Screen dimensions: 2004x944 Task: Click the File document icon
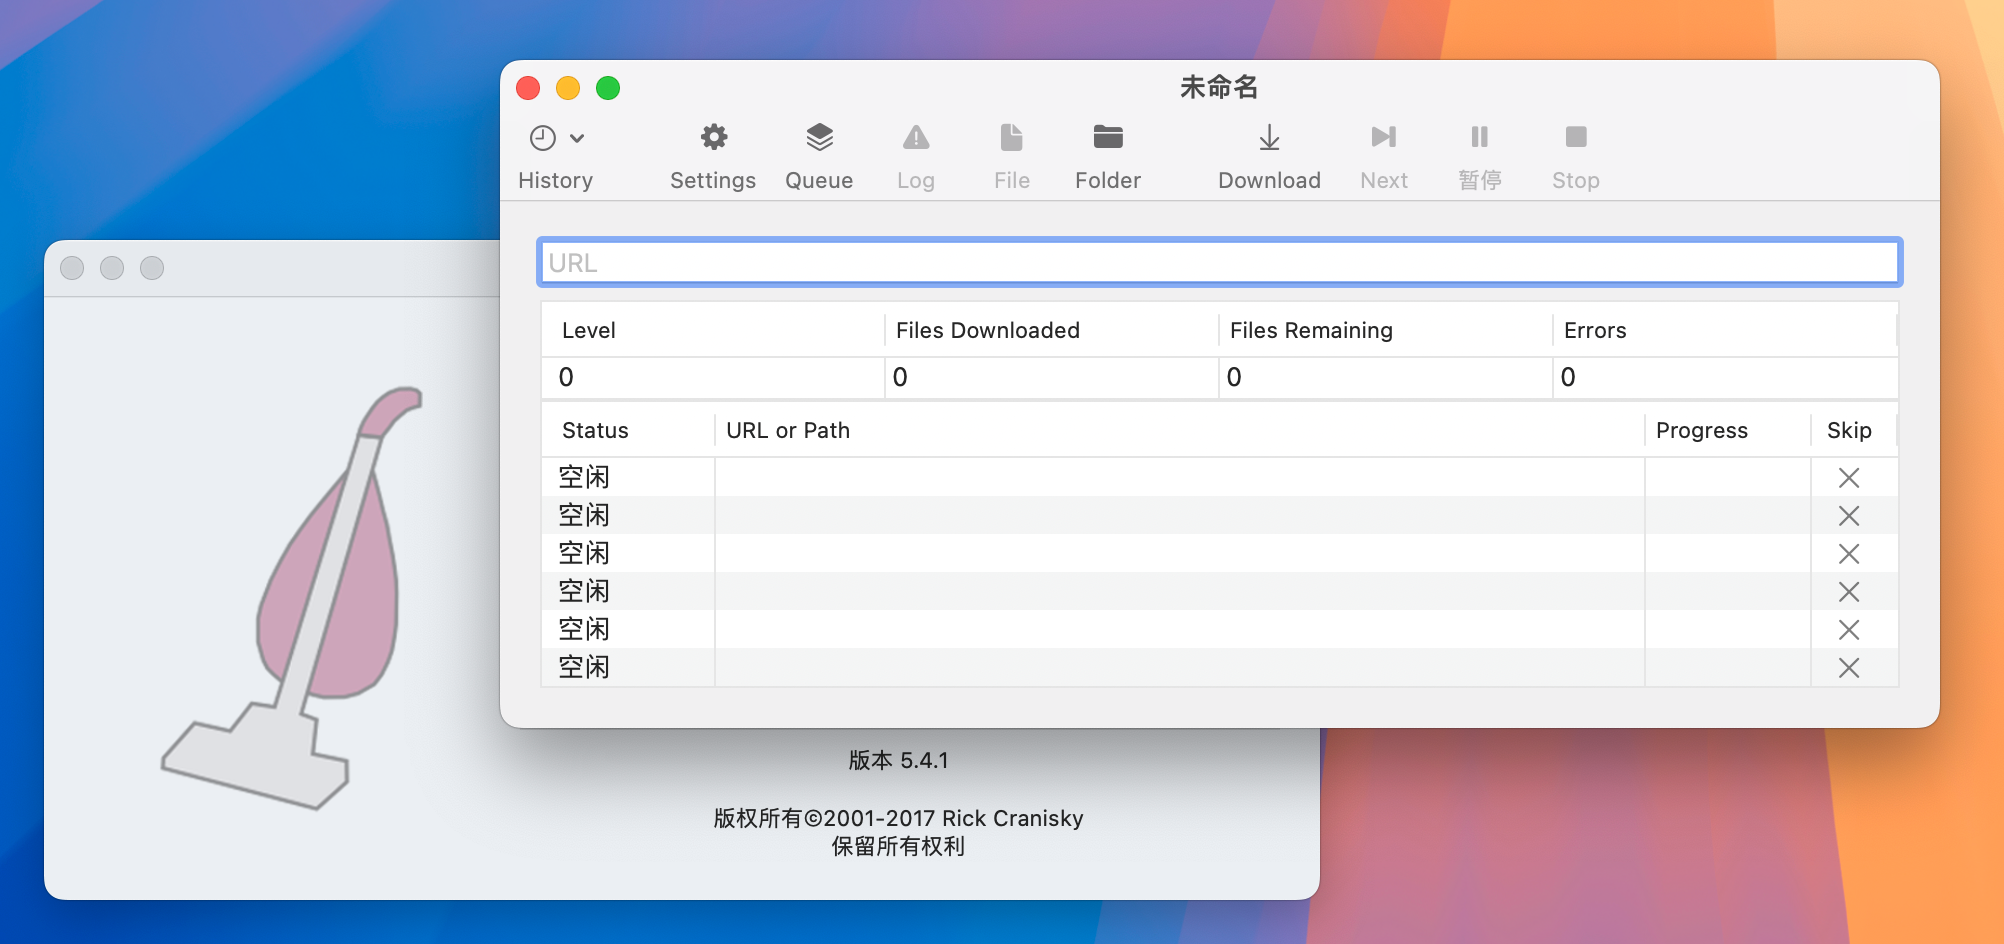point(1011,137)
